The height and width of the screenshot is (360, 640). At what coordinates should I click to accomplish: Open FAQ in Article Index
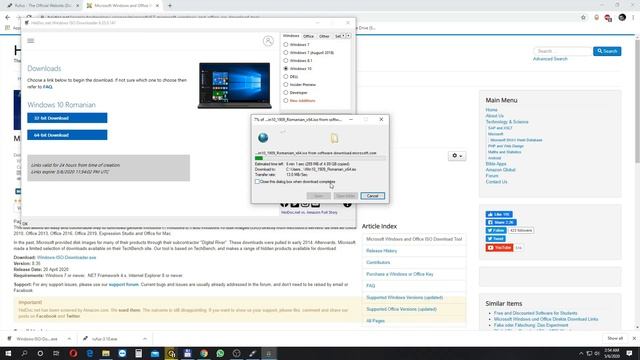[x=371, y=286]
